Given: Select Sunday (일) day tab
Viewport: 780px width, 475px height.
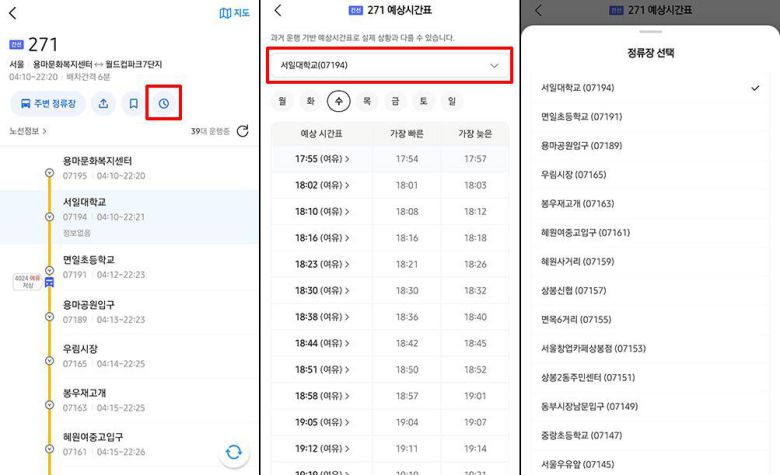Looking at the screenshot, I should tap(452, 101).
